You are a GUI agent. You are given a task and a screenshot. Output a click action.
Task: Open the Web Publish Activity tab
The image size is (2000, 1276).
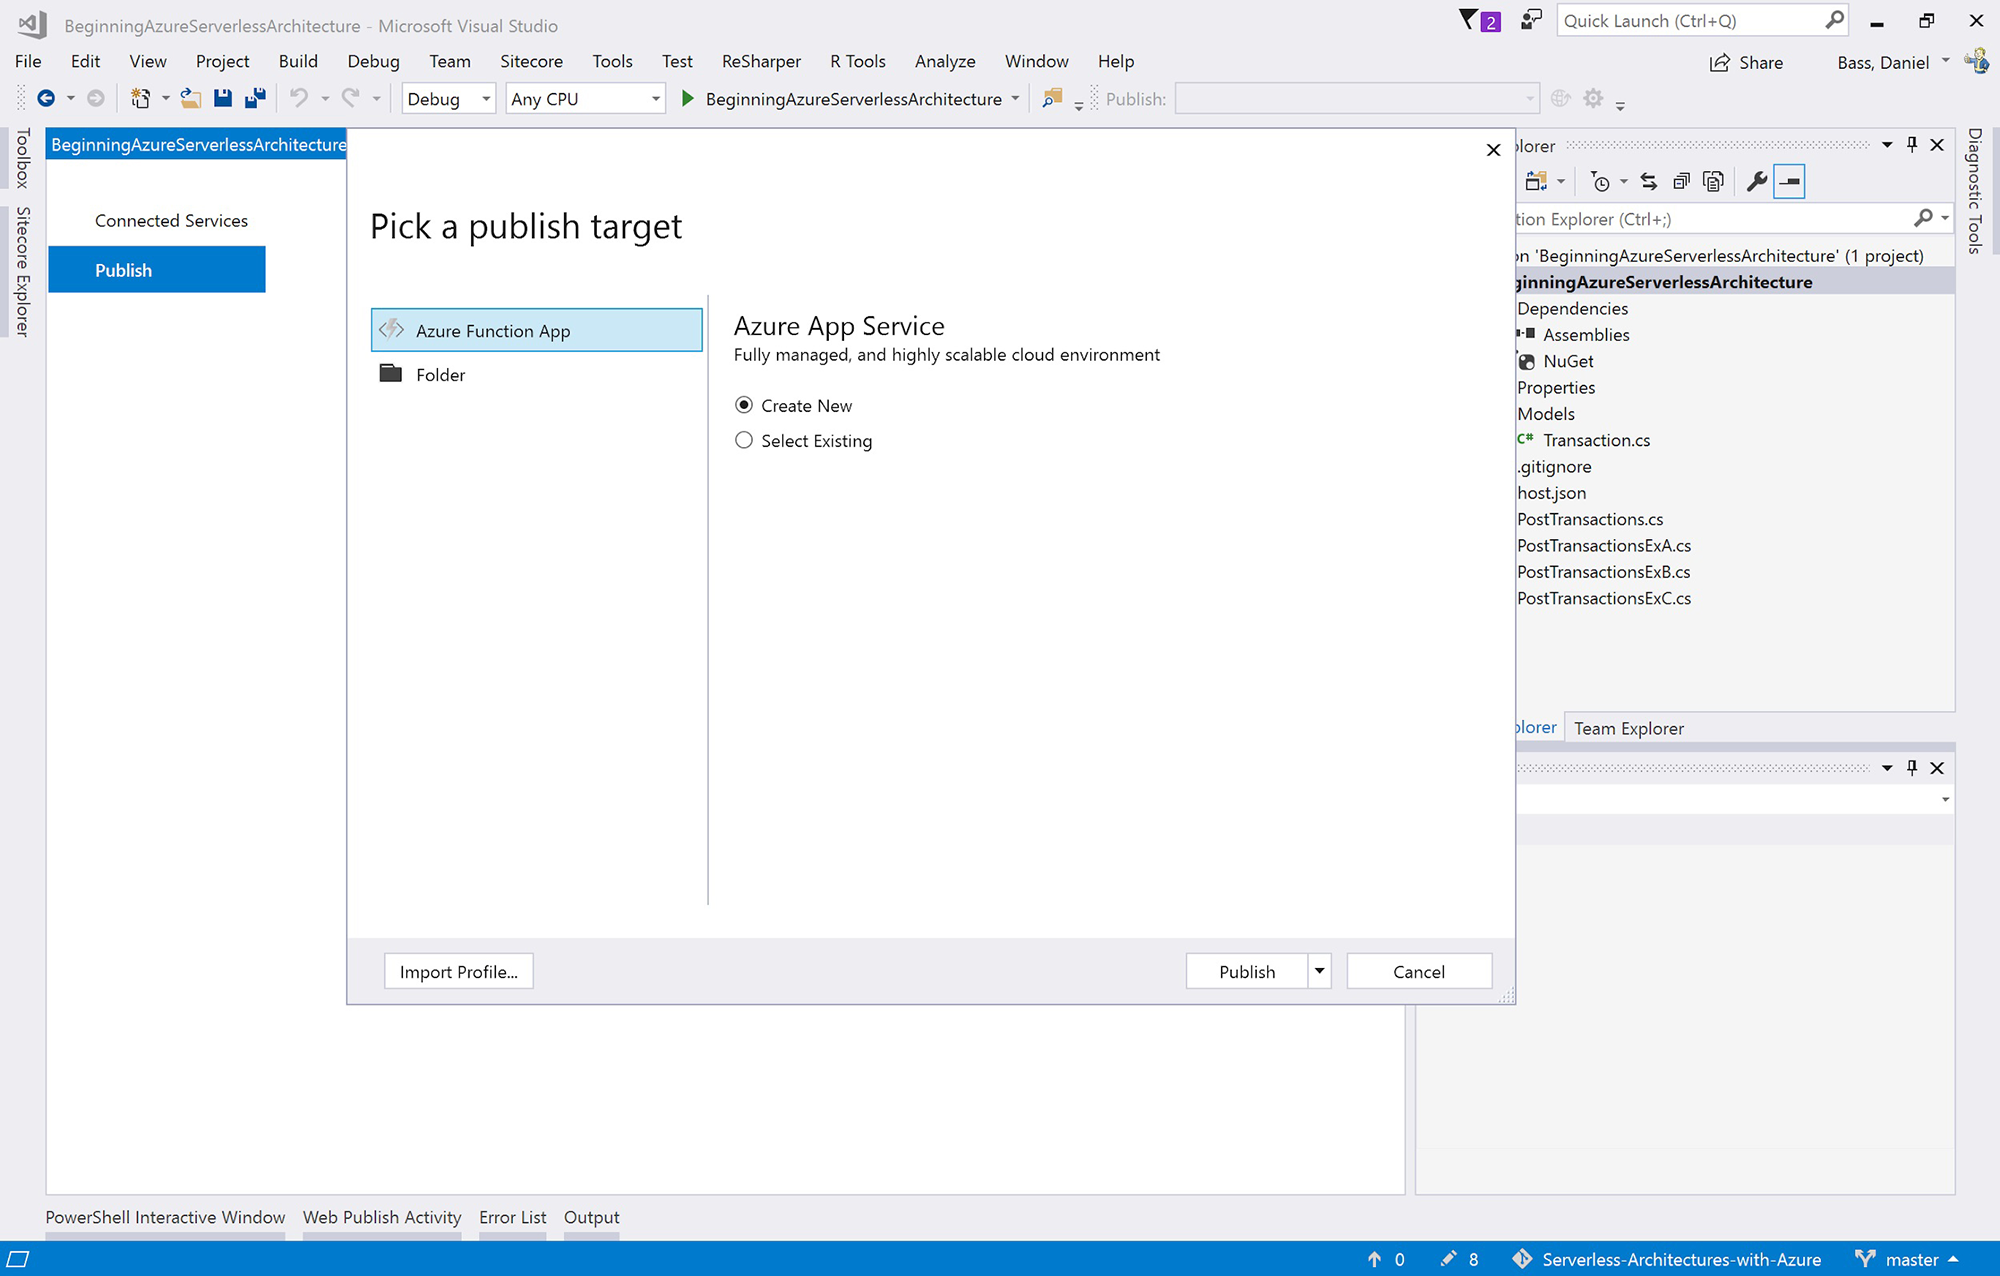pos(382,1217)
